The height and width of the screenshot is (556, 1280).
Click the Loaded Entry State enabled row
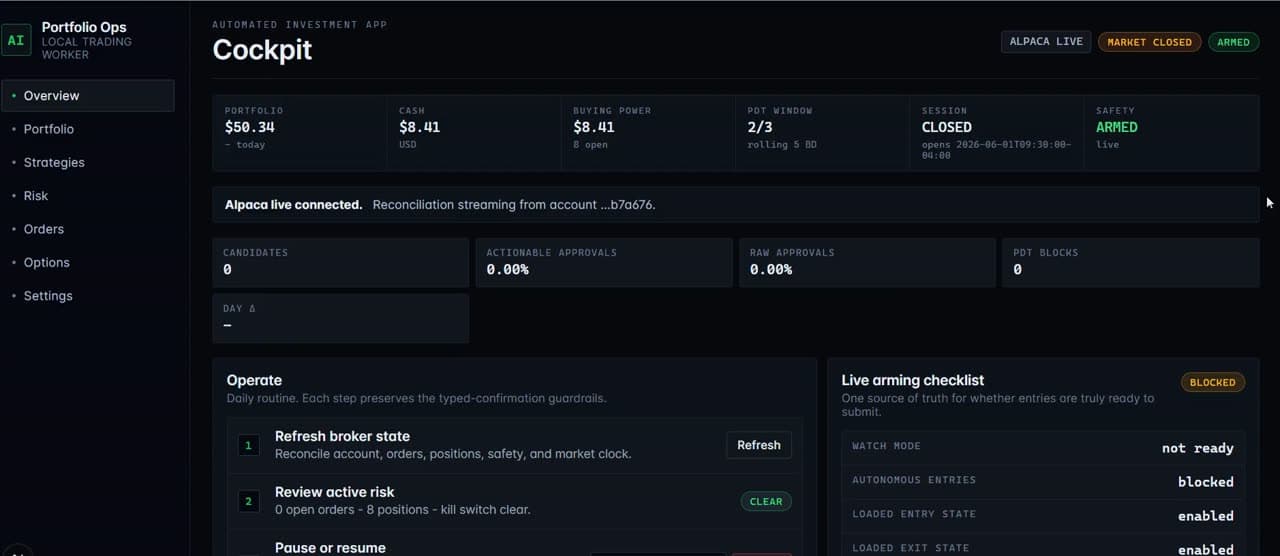click(1043, 515)
